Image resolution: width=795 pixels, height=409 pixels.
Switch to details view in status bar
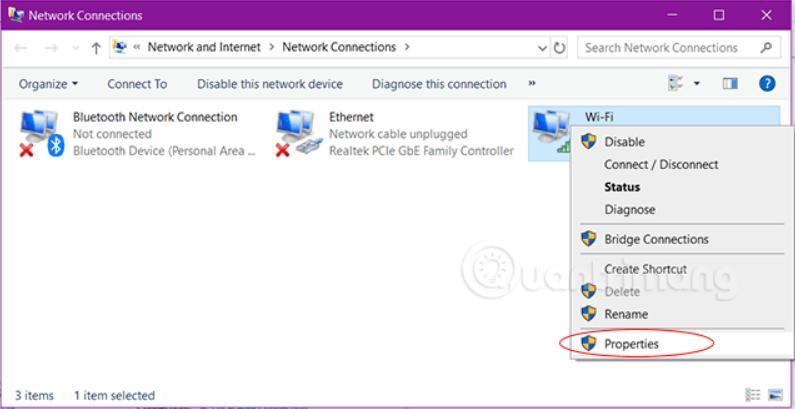[753, 395]
